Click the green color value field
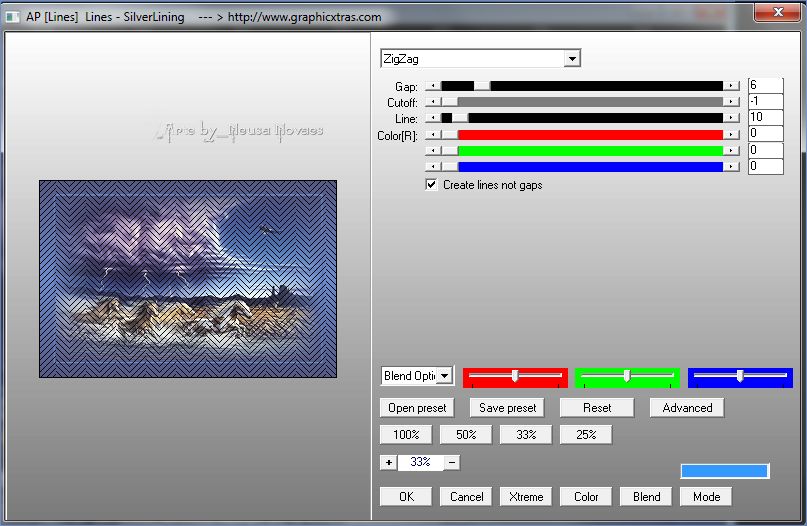Viewport: 807px width, 526px height. [765, 150]
